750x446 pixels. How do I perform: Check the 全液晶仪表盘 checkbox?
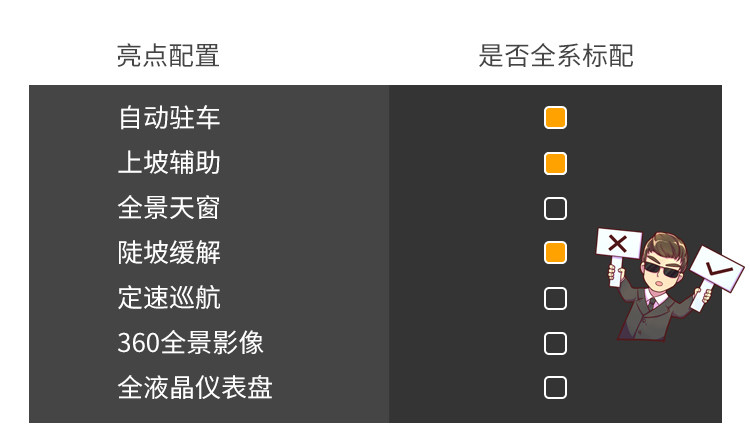[x=555, y=388]
